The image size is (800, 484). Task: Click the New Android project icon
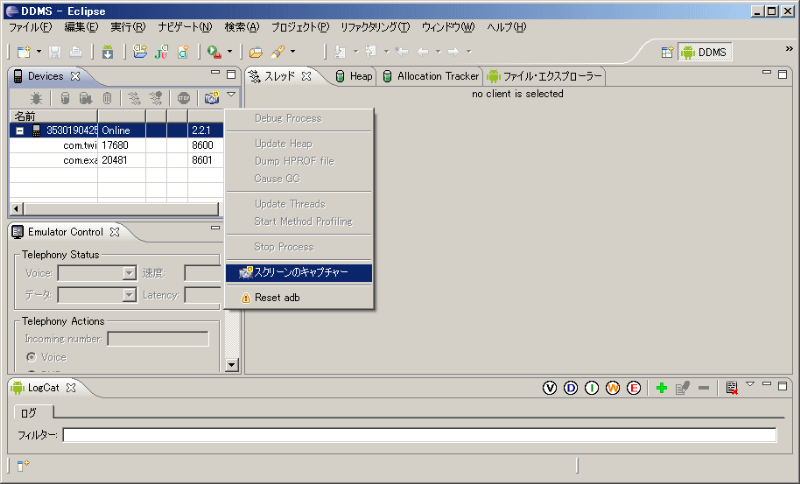[x=139, y=52]
